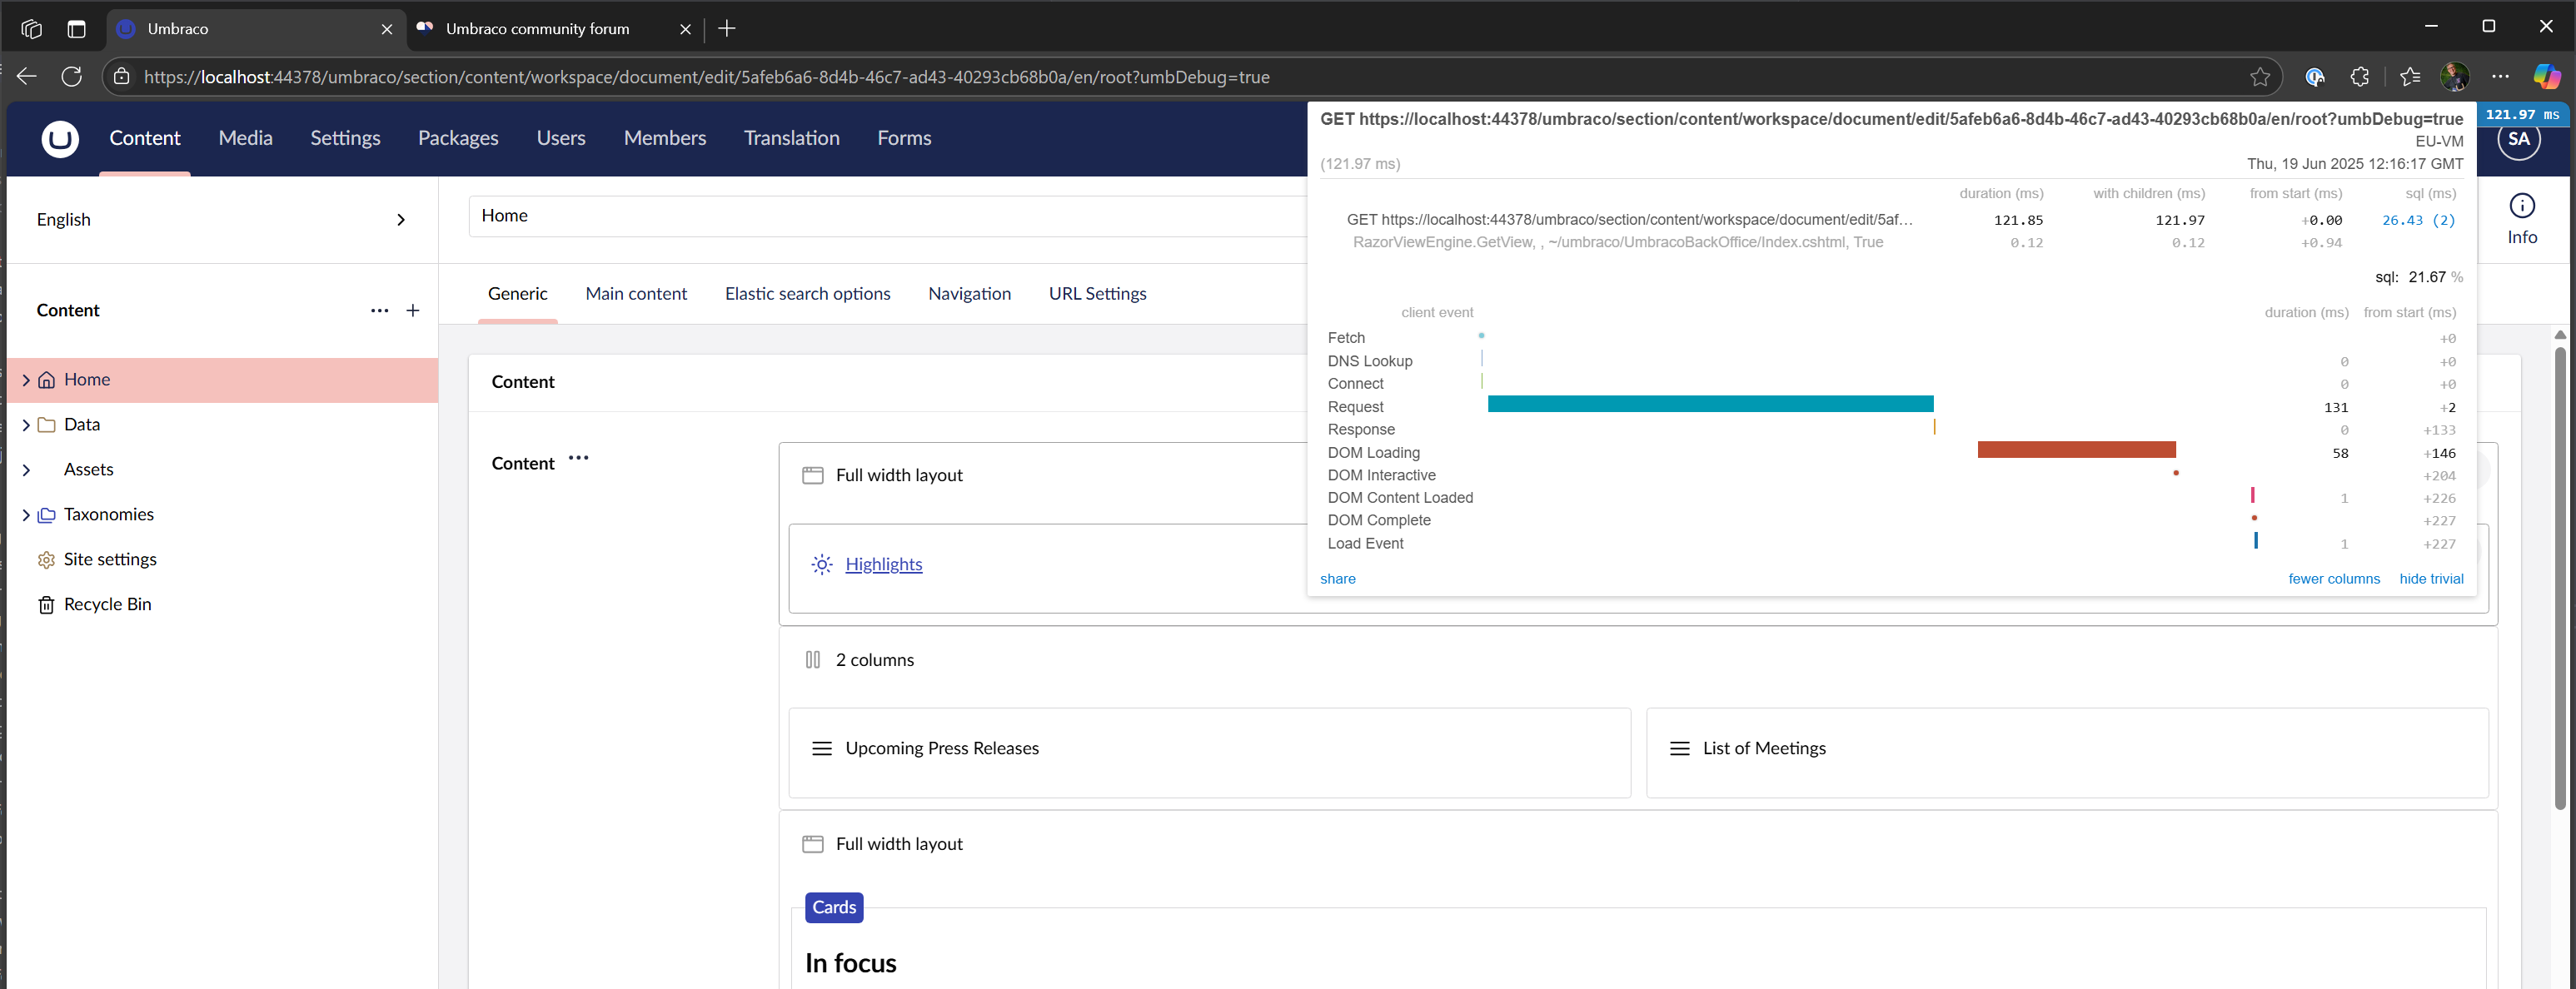The height and width of the screenshot is (989, 2576).
Task: Click Upcoming Press Releases list icon
Action: coord(822,749)
